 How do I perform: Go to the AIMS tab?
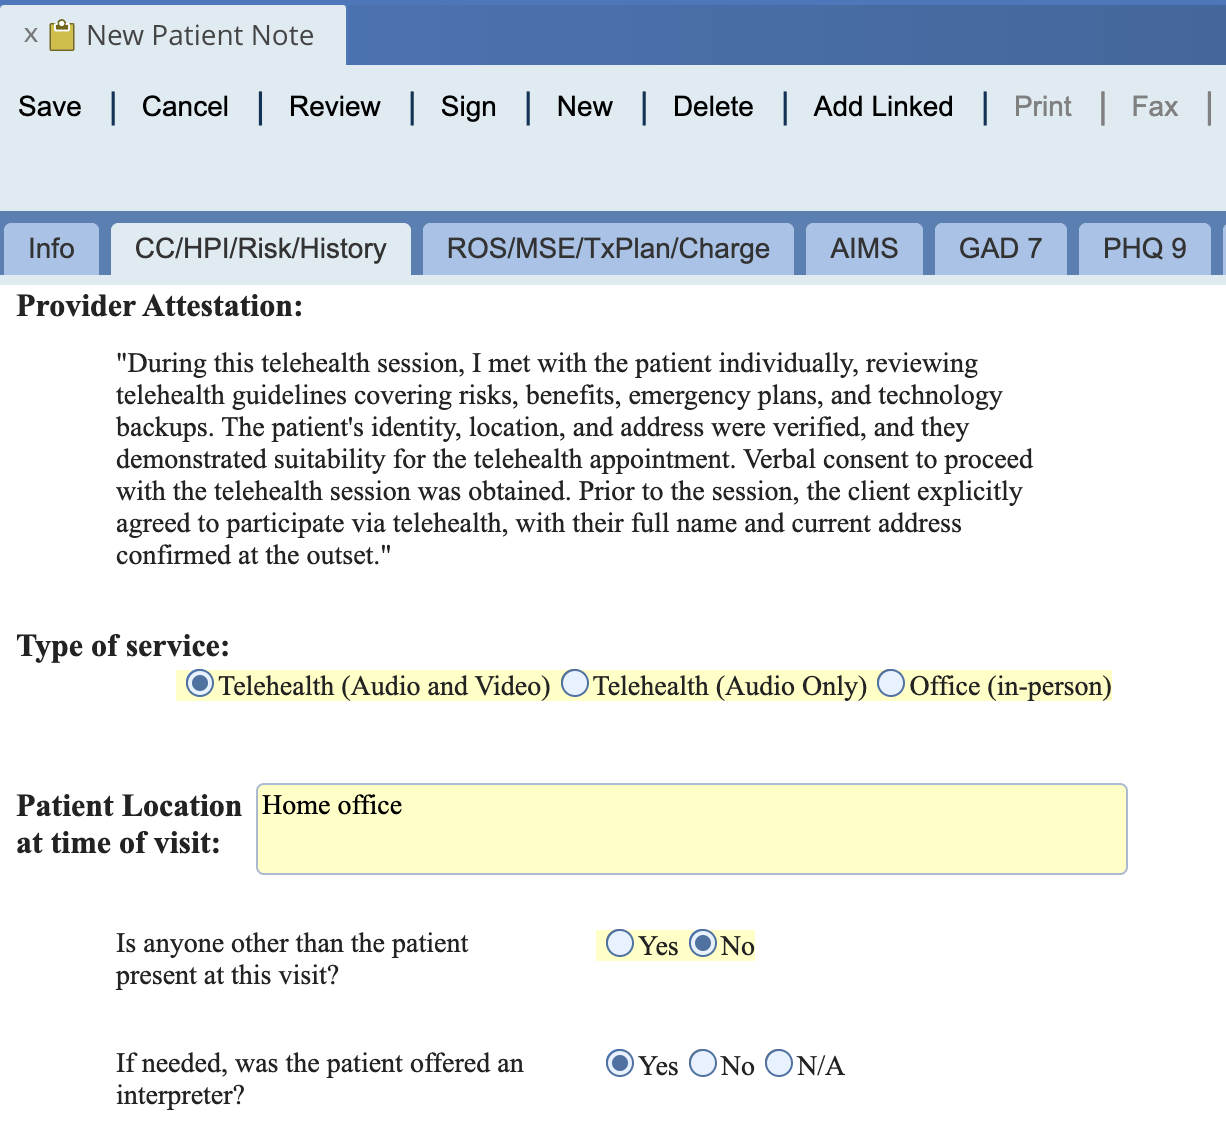click(864, 248)
